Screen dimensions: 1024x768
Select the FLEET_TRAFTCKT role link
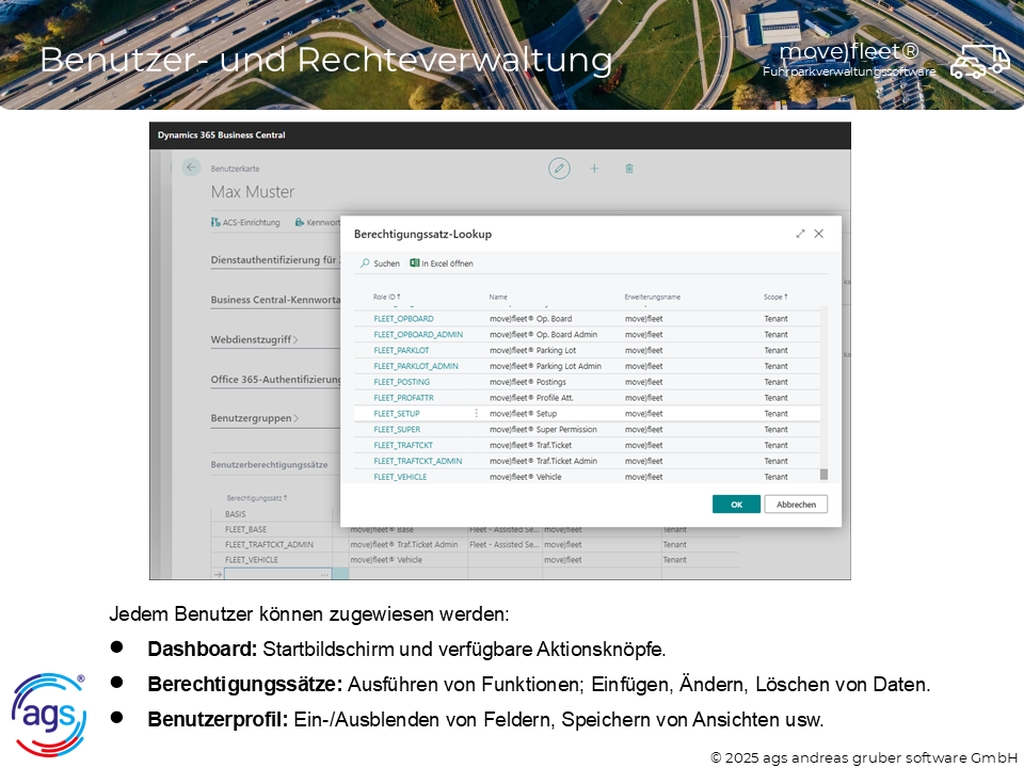tap(403, 445)
